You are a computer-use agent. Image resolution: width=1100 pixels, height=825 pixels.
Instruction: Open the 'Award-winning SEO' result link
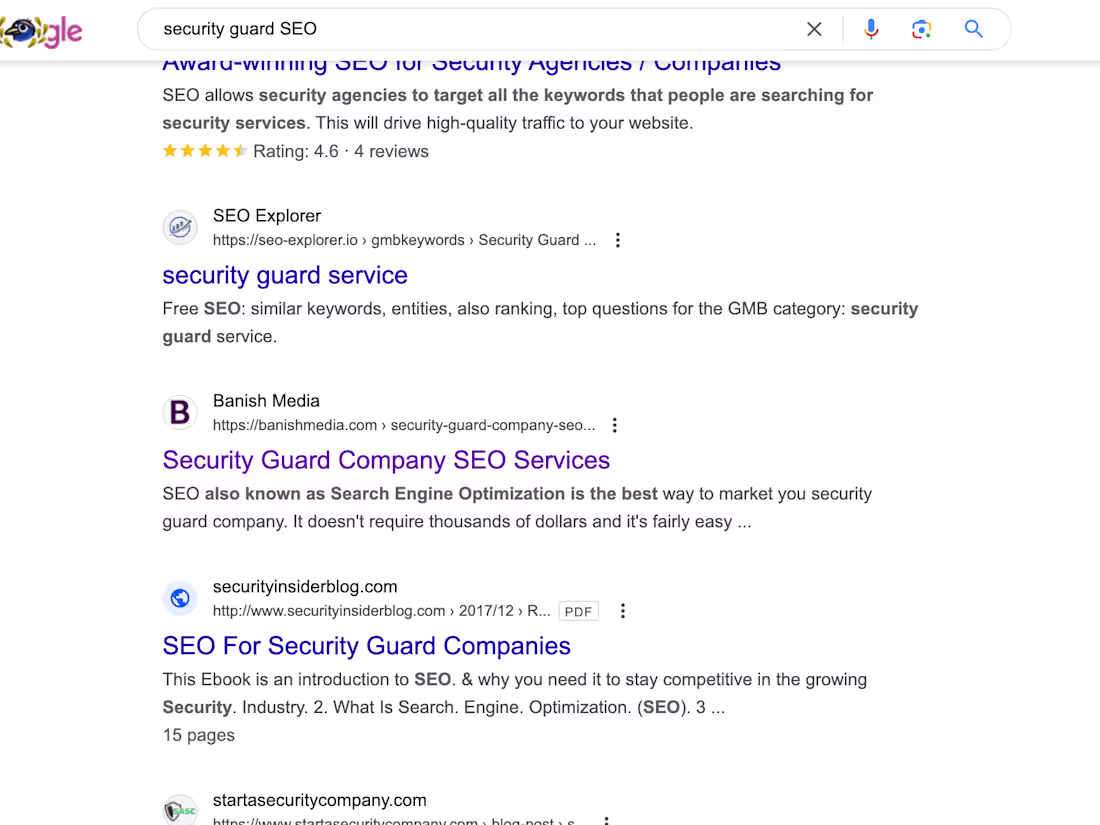tap(471, 62)
